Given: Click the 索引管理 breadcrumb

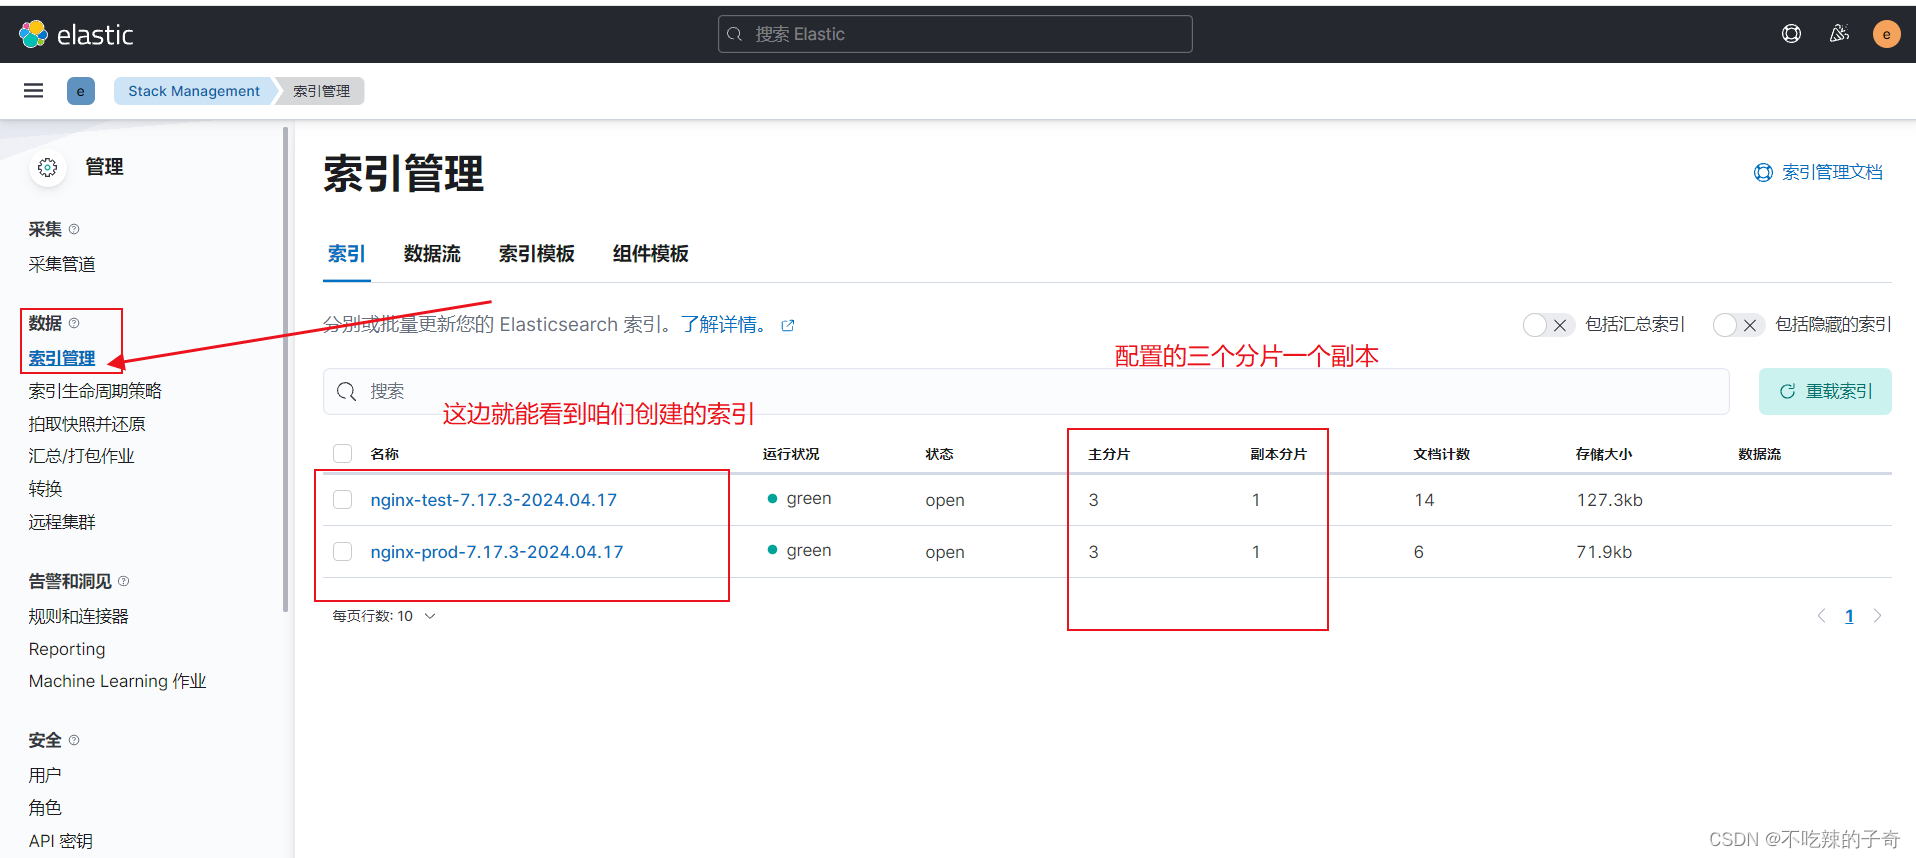Looking at the screenshot, I should [x=321, y=91].
